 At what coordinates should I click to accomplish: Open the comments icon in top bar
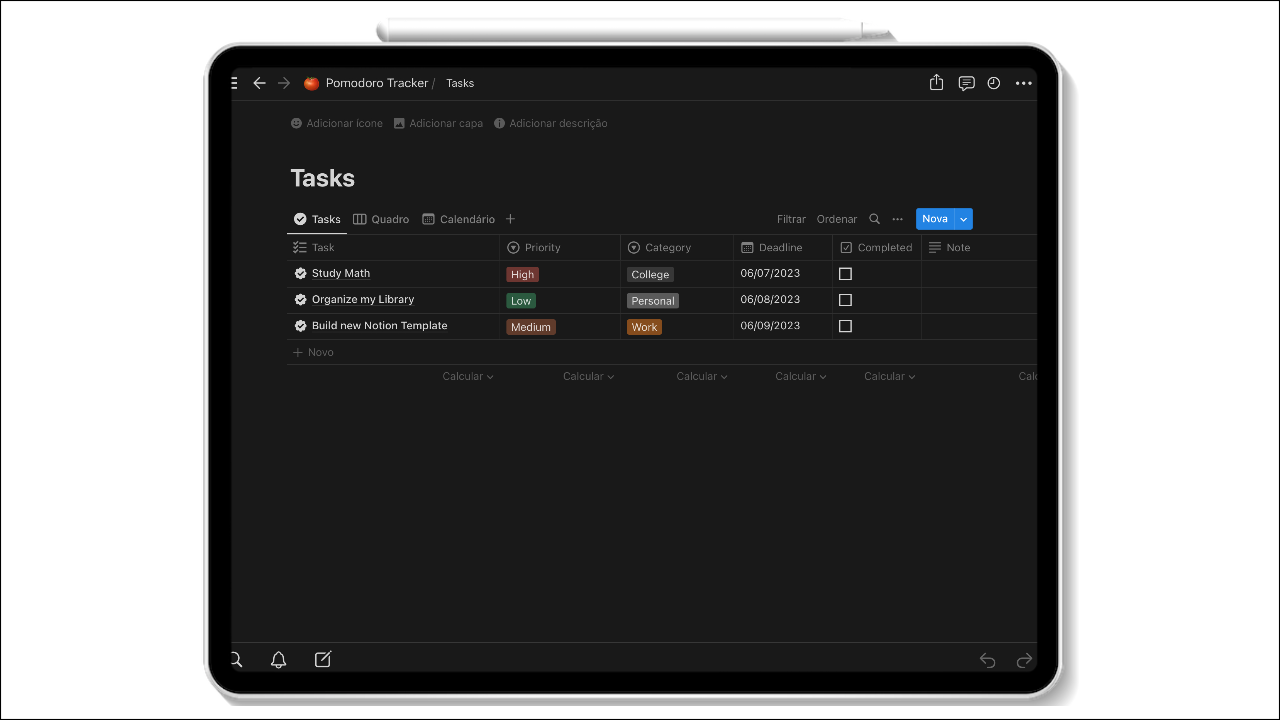966,83
